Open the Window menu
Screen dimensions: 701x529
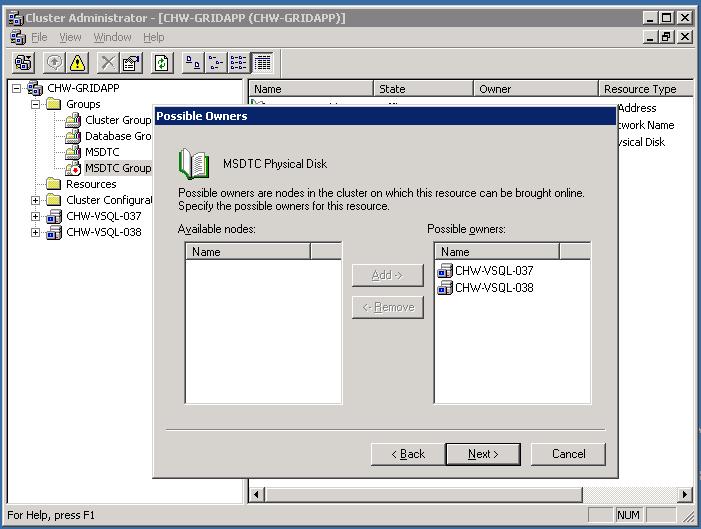pos(112,37)
